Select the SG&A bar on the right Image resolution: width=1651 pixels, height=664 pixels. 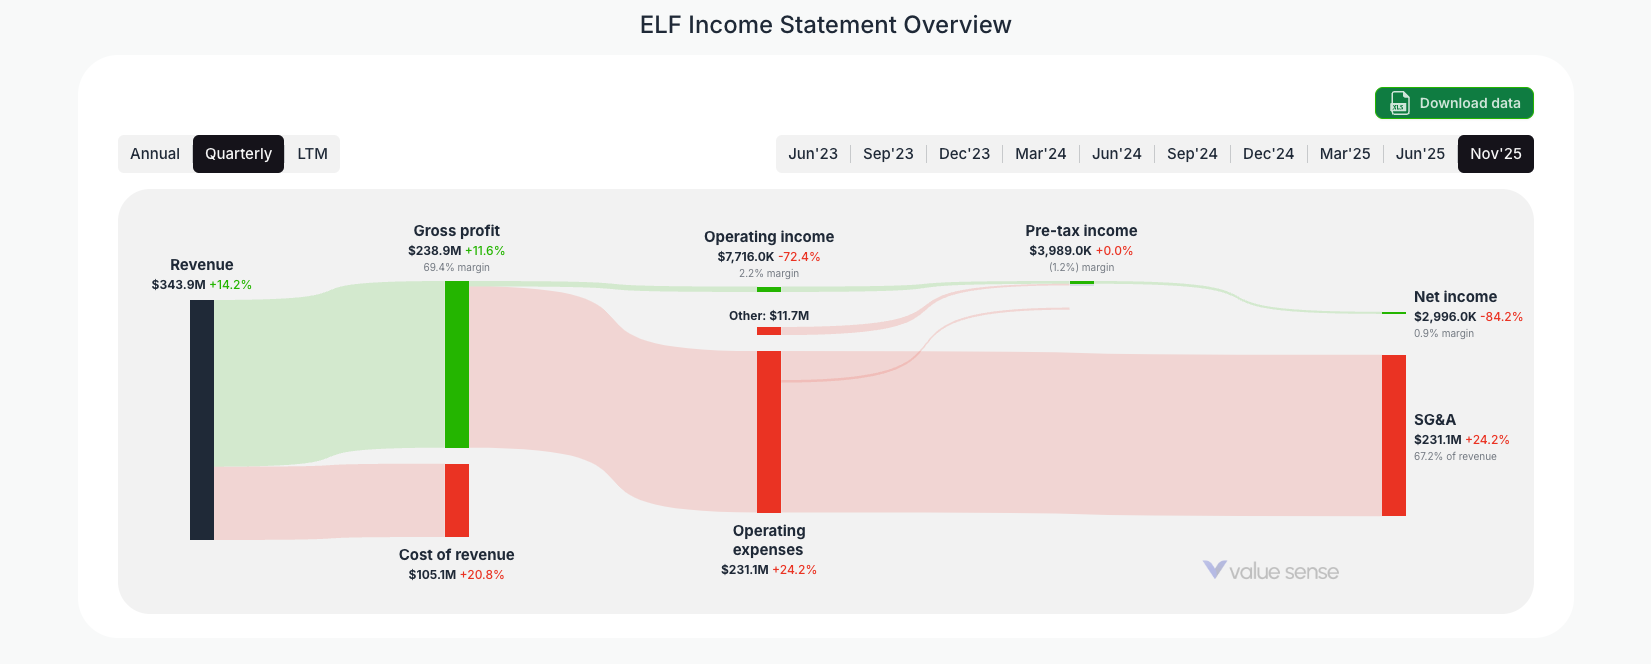tap(1392, 435)
